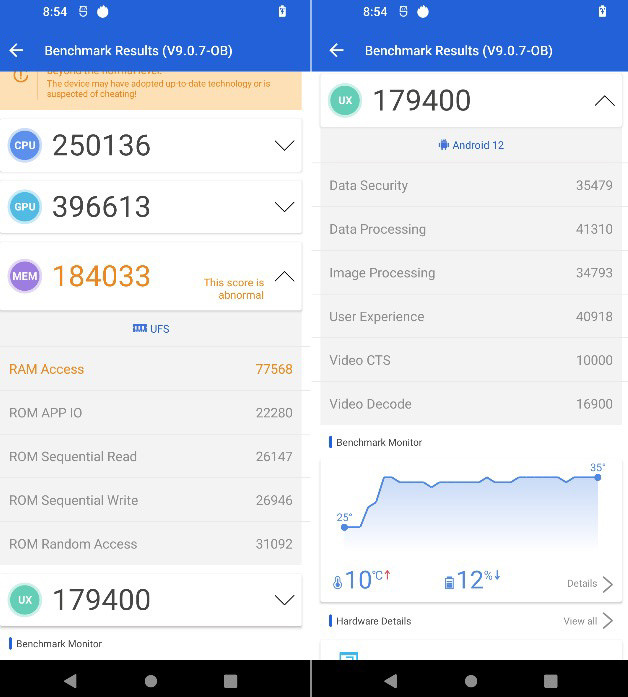Tap Android home button on left navigation bar
Image resolution: width=628 pixels, height=697 pixels.
click(x=151, y=681)
